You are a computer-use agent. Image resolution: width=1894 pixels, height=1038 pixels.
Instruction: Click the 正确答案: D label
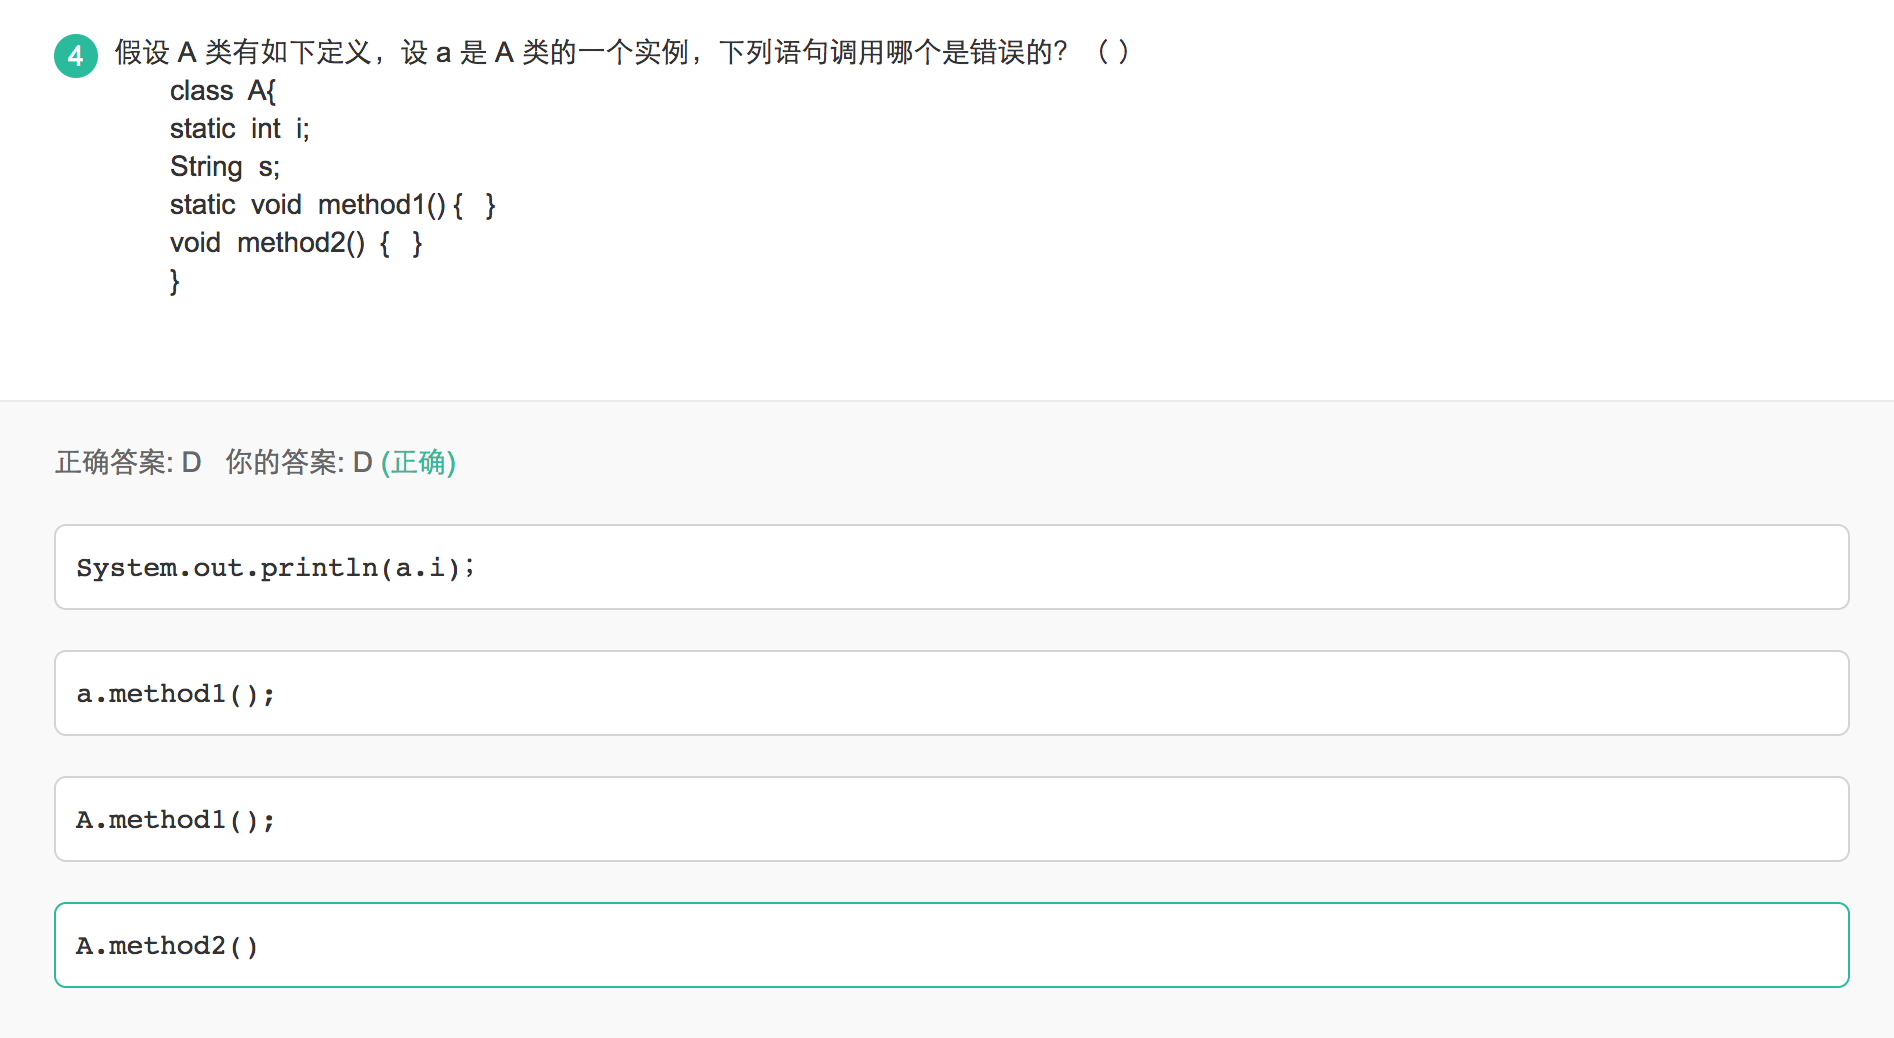point(128,462)
